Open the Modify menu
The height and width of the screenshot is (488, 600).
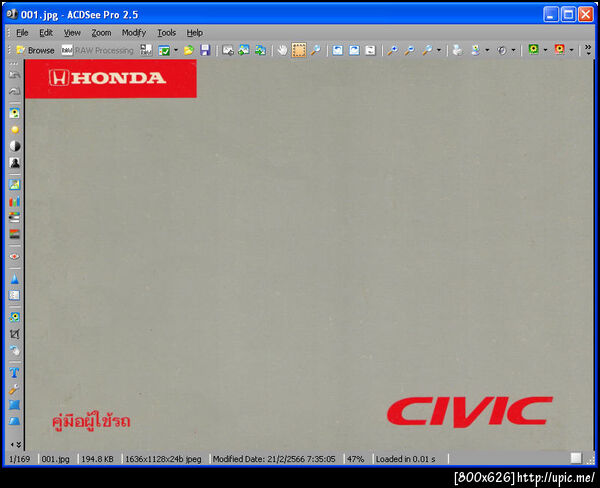[134, 33]
